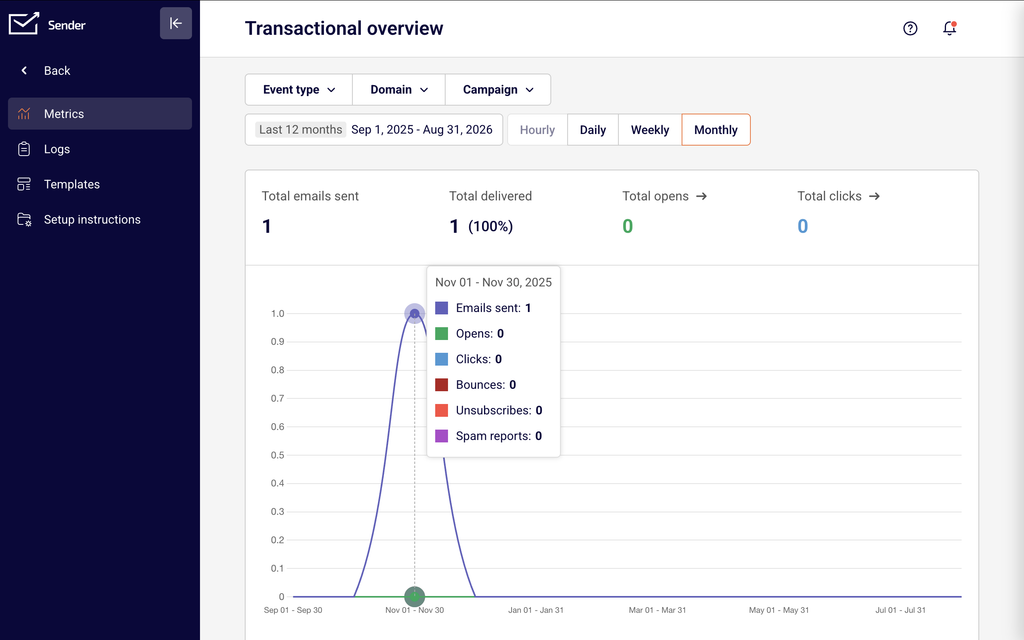
Task: Click arrow next to Total clicks
Action: (874, 196)
